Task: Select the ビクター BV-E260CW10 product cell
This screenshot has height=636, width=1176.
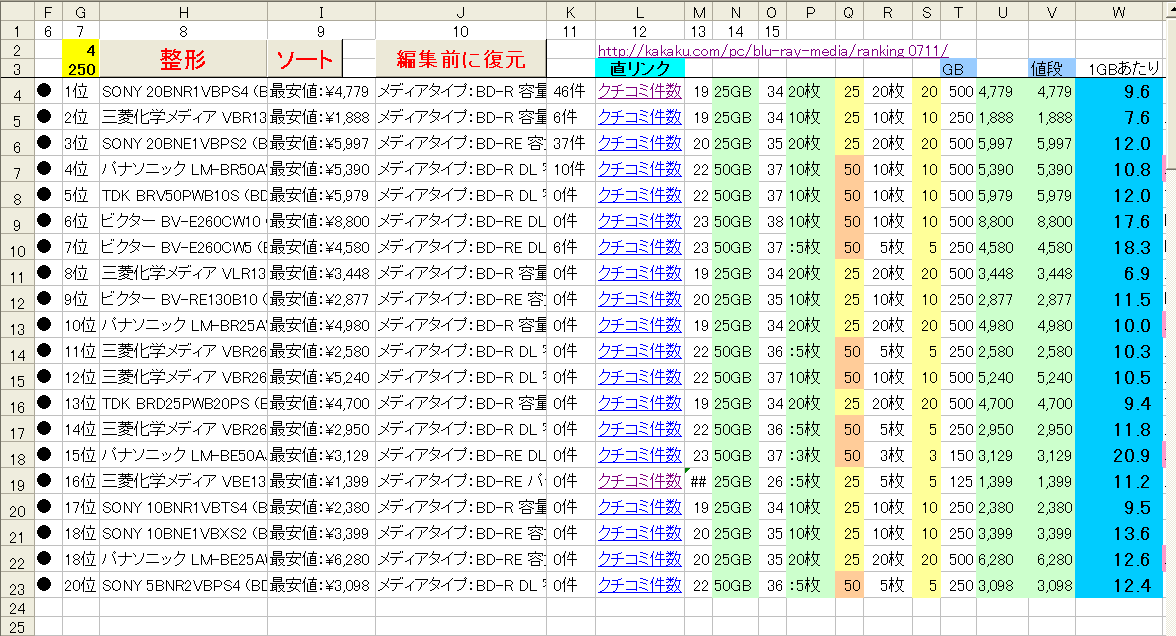Action: coord(183,221)
